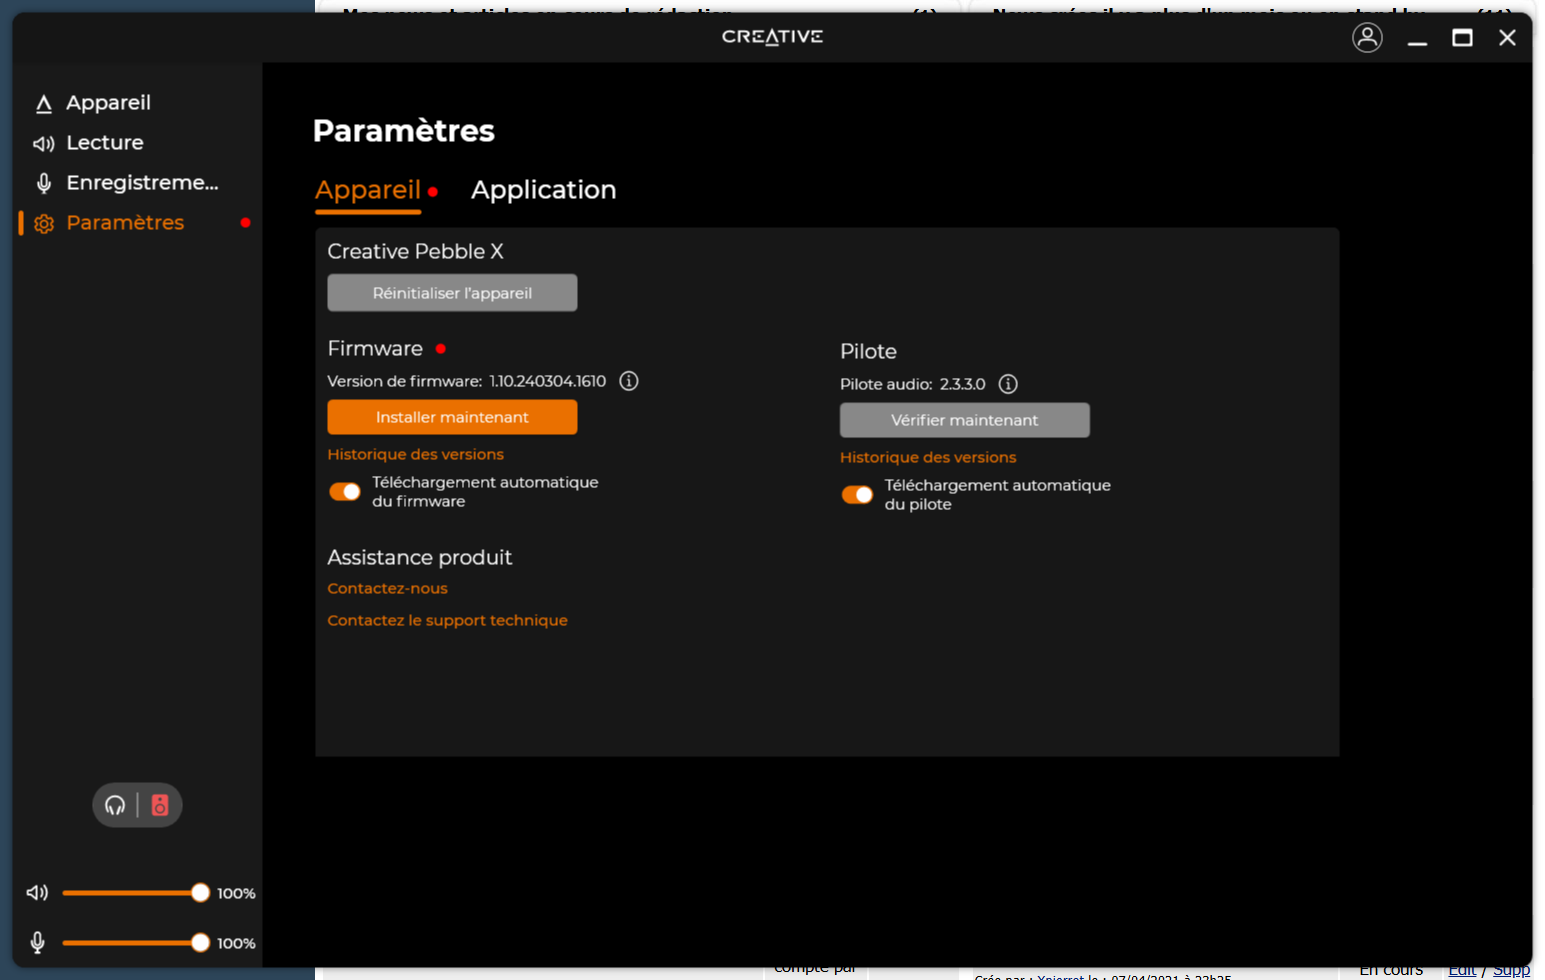1545x980 pixels.
Task: Open the Appareil sidebar menu item
Action: pyautogui.click(x=108, y=103)
